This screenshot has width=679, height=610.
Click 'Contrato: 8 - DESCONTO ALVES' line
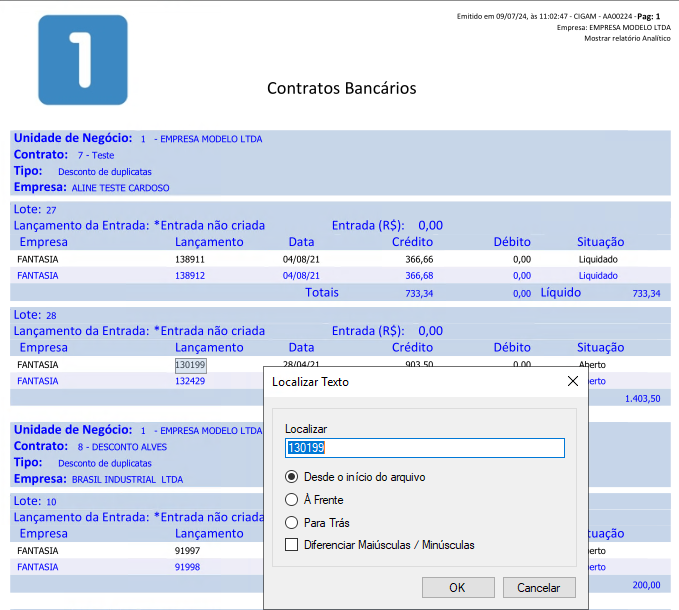point(91,446)
